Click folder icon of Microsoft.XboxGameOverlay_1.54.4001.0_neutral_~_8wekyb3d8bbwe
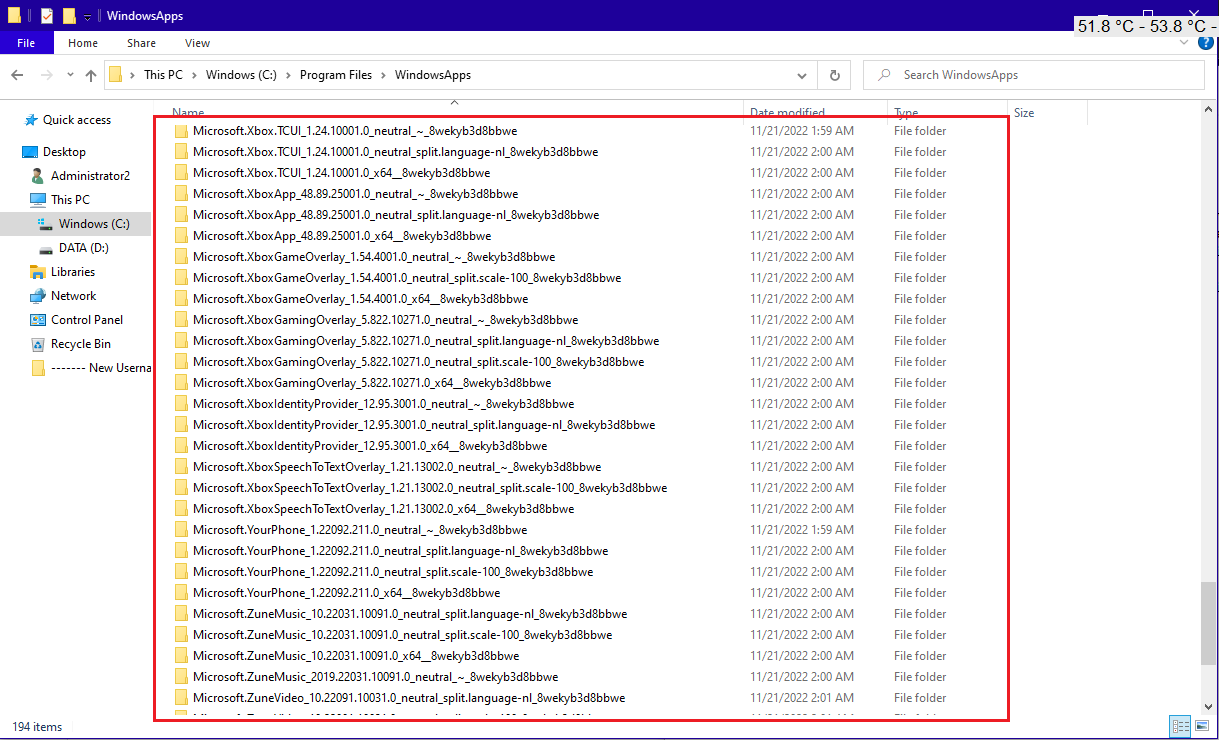The image size is (1219, 740). coord(181,257)
